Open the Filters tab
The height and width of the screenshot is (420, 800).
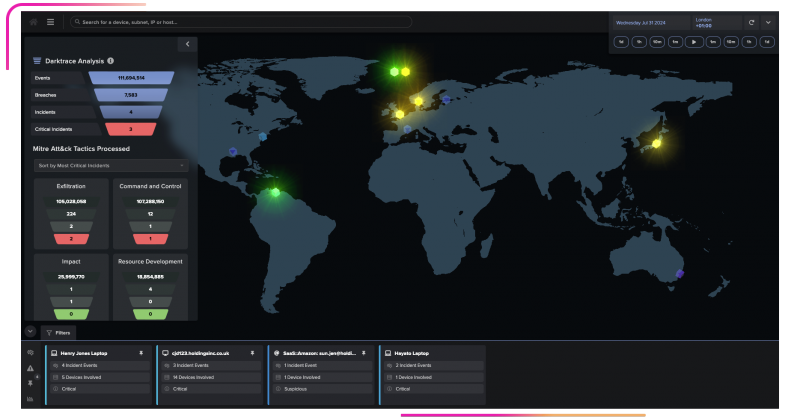(58, 332)
